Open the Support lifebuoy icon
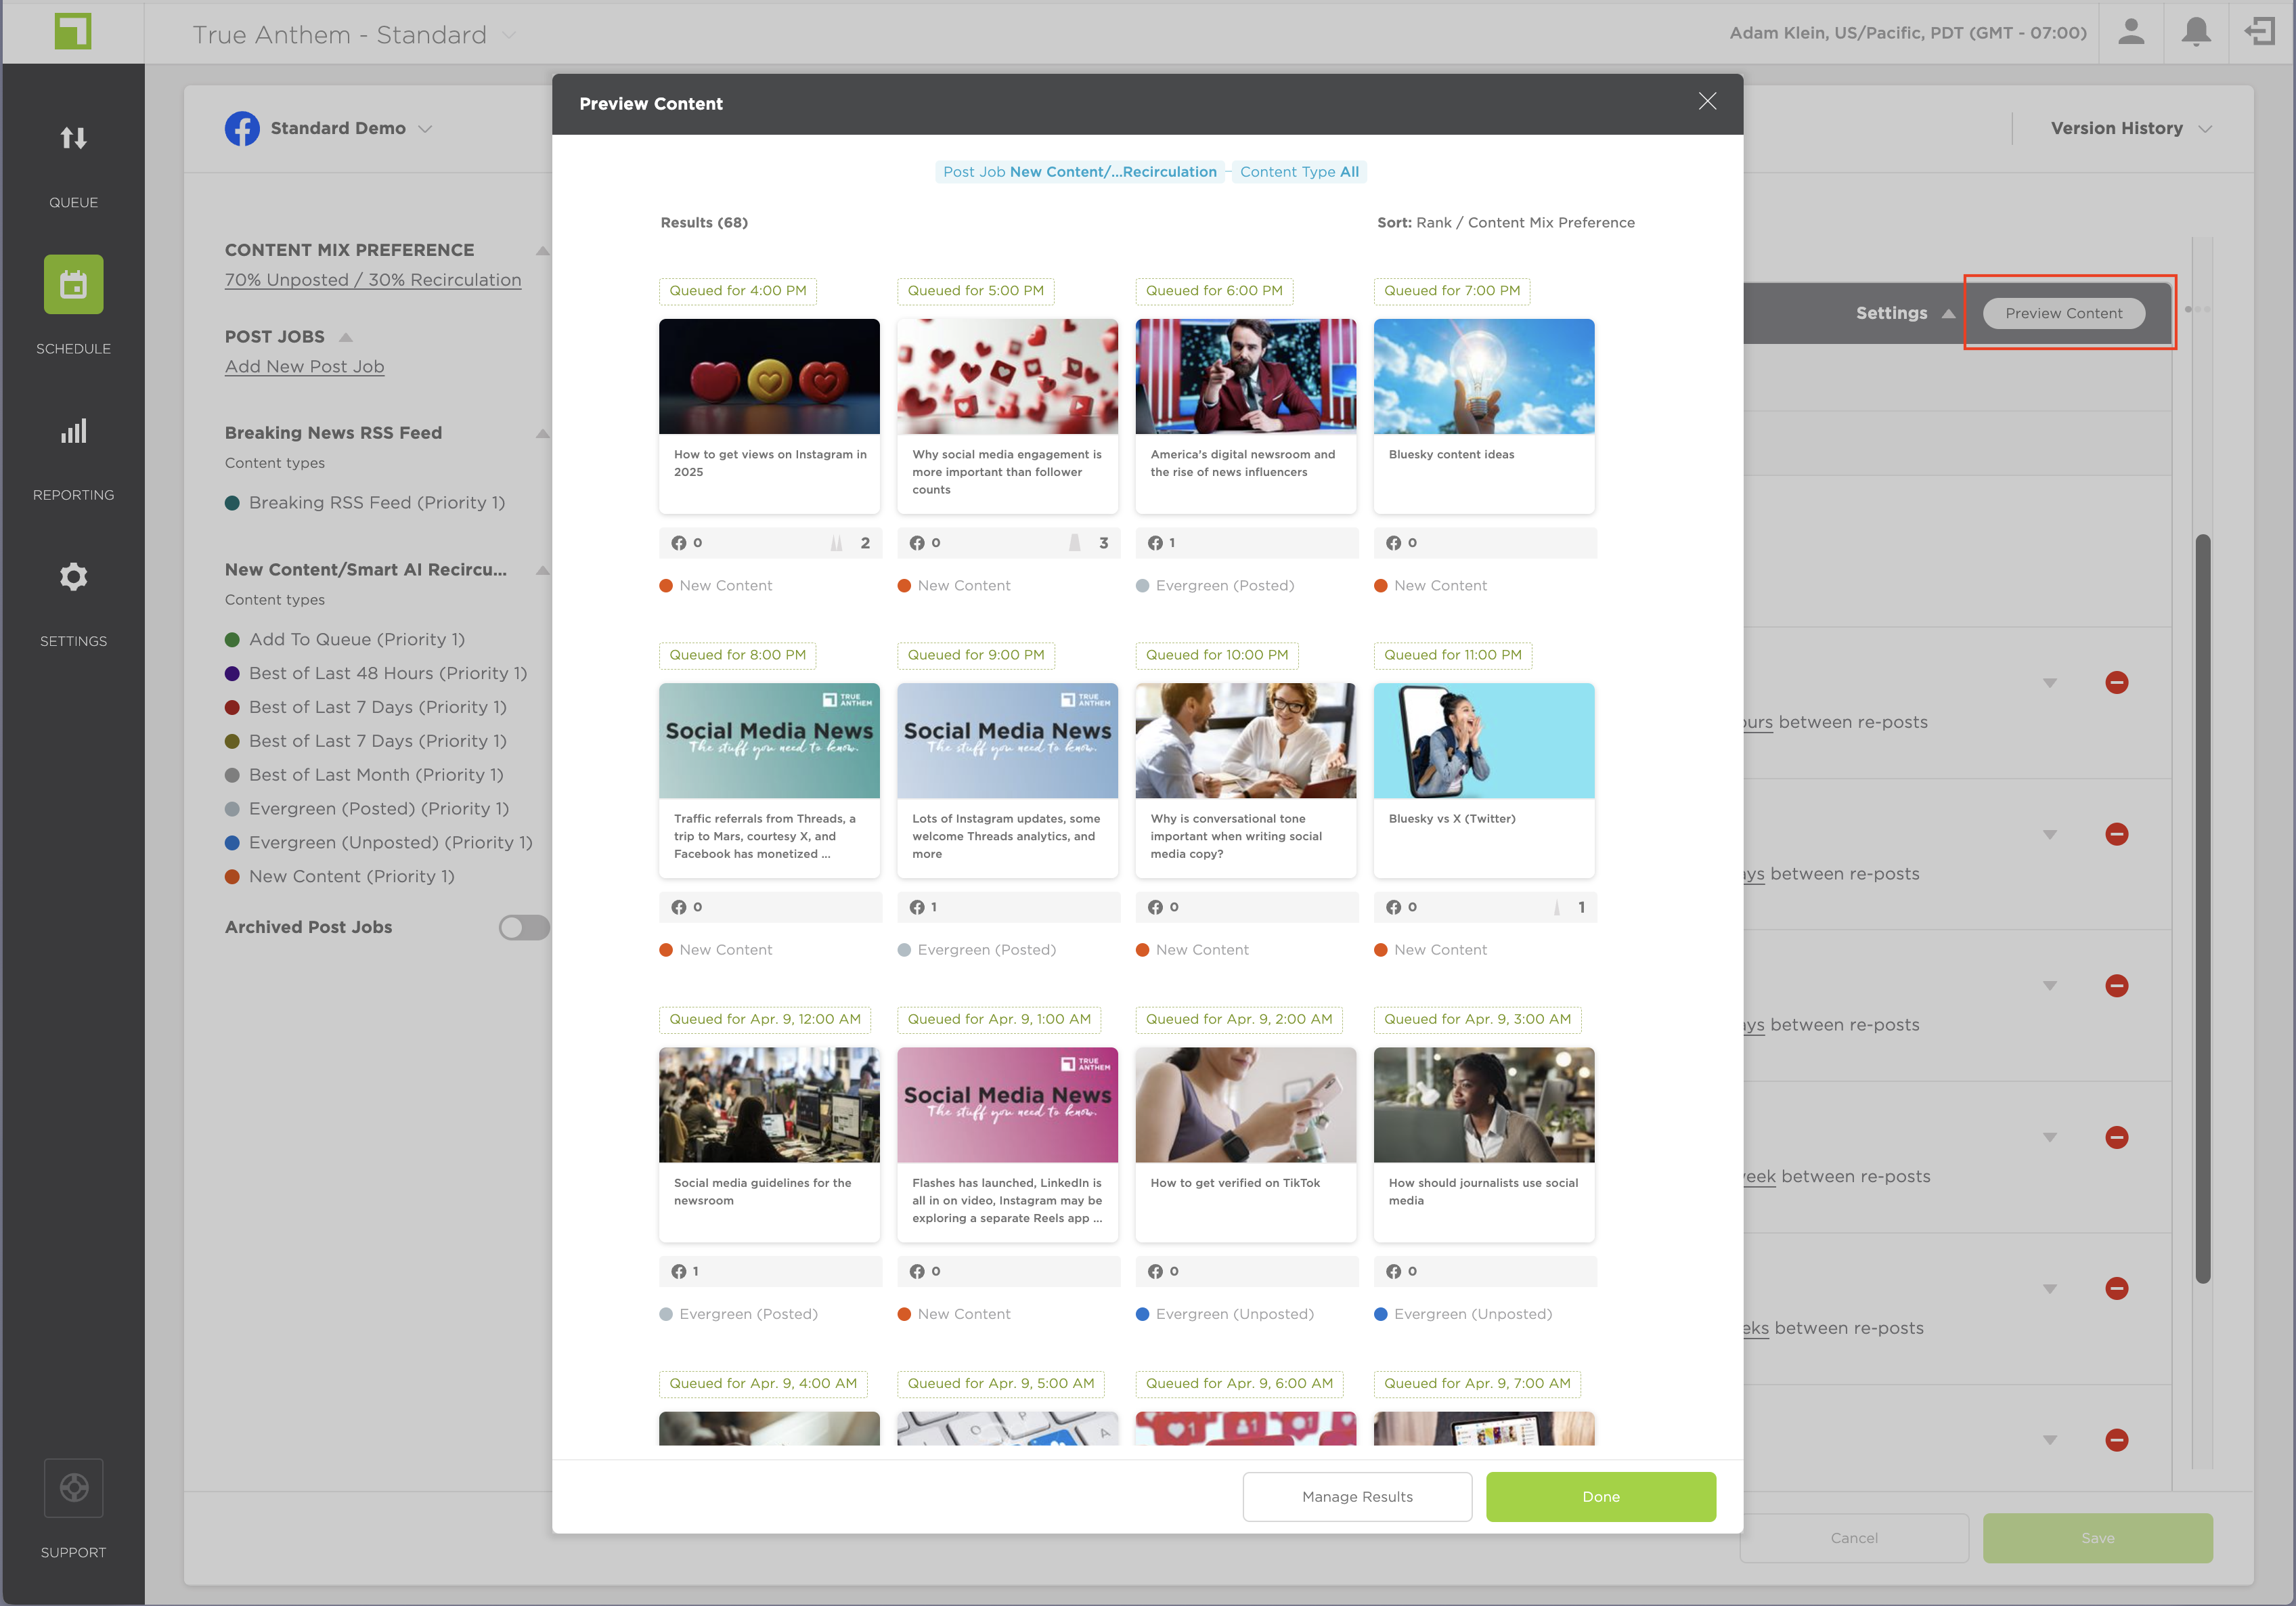 point(73,1488)
